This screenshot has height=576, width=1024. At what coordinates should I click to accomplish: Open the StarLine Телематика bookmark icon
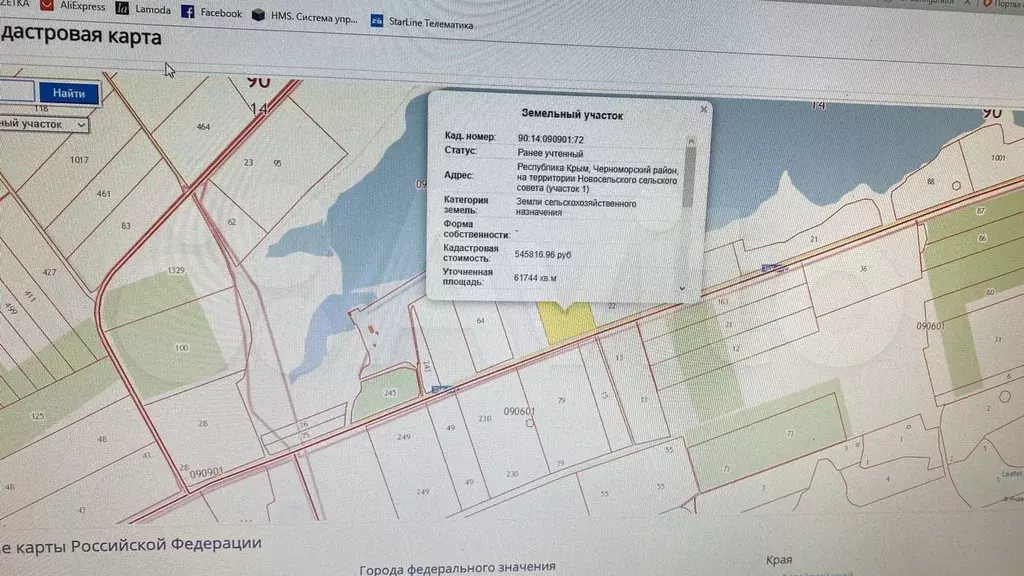pos(377,20)
